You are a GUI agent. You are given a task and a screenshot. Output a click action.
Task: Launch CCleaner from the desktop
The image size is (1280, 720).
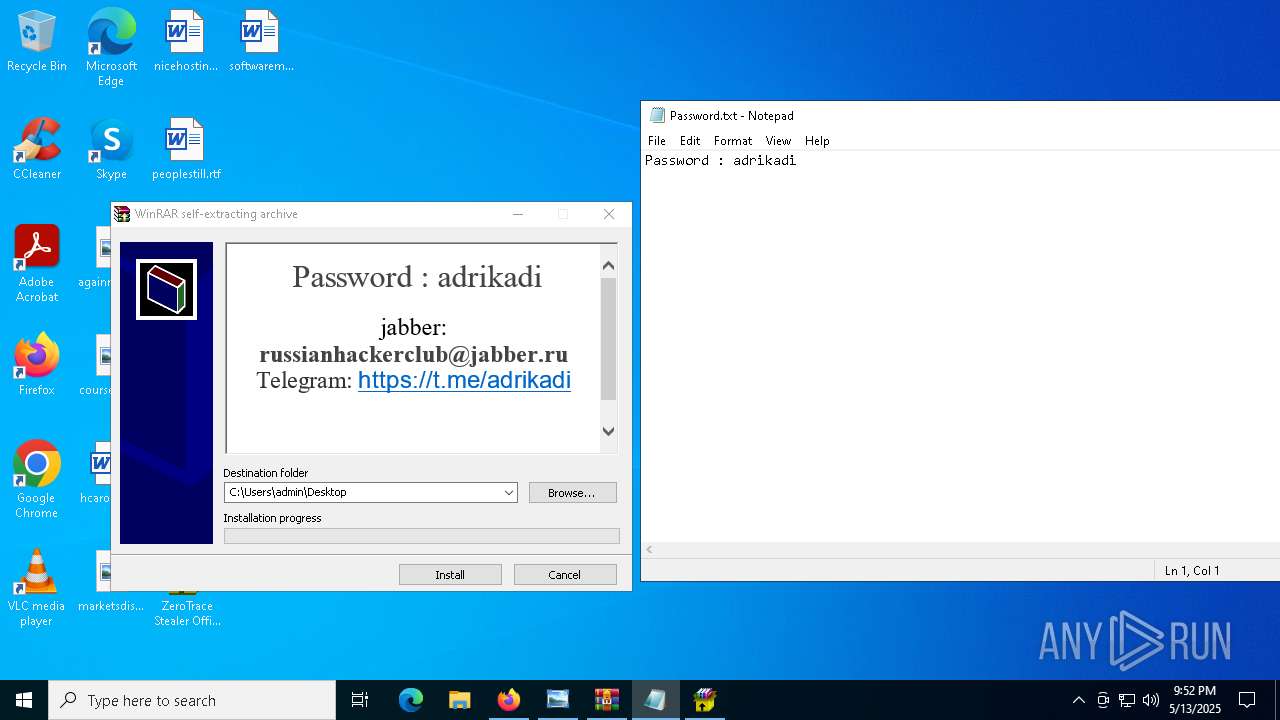coord(37,149)
